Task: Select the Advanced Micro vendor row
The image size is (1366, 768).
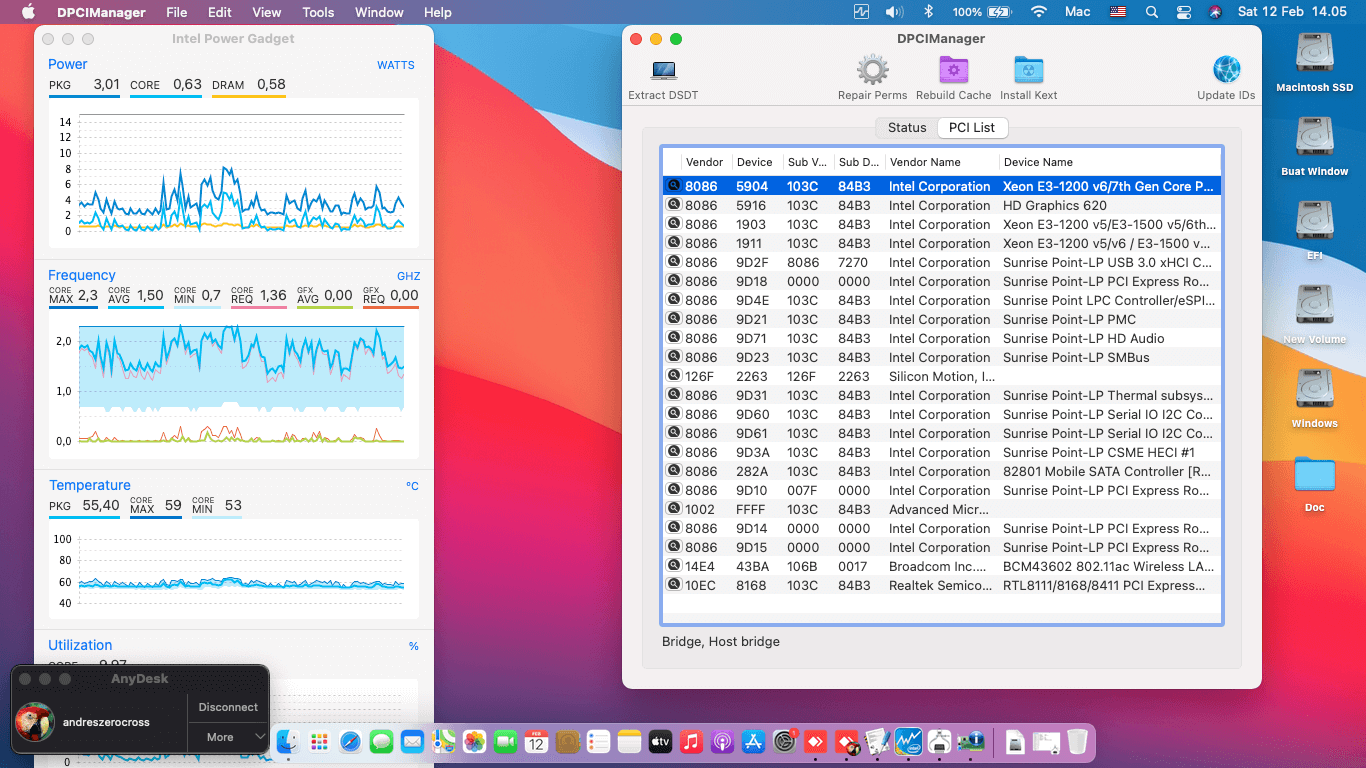Action: pos(941,509)
